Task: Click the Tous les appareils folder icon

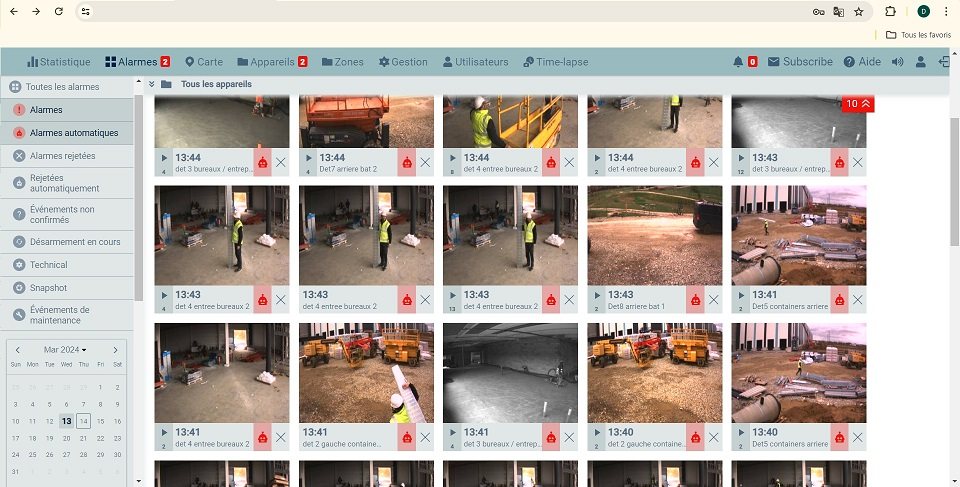Action: click(x=166, y=84)
